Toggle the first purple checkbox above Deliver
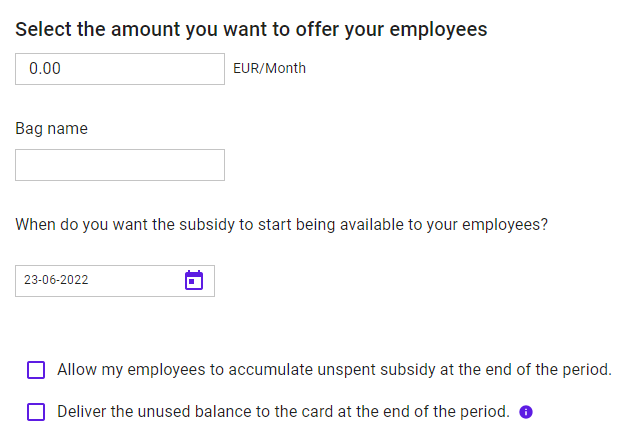Screen dimensions: 627x433 [36, 370]
